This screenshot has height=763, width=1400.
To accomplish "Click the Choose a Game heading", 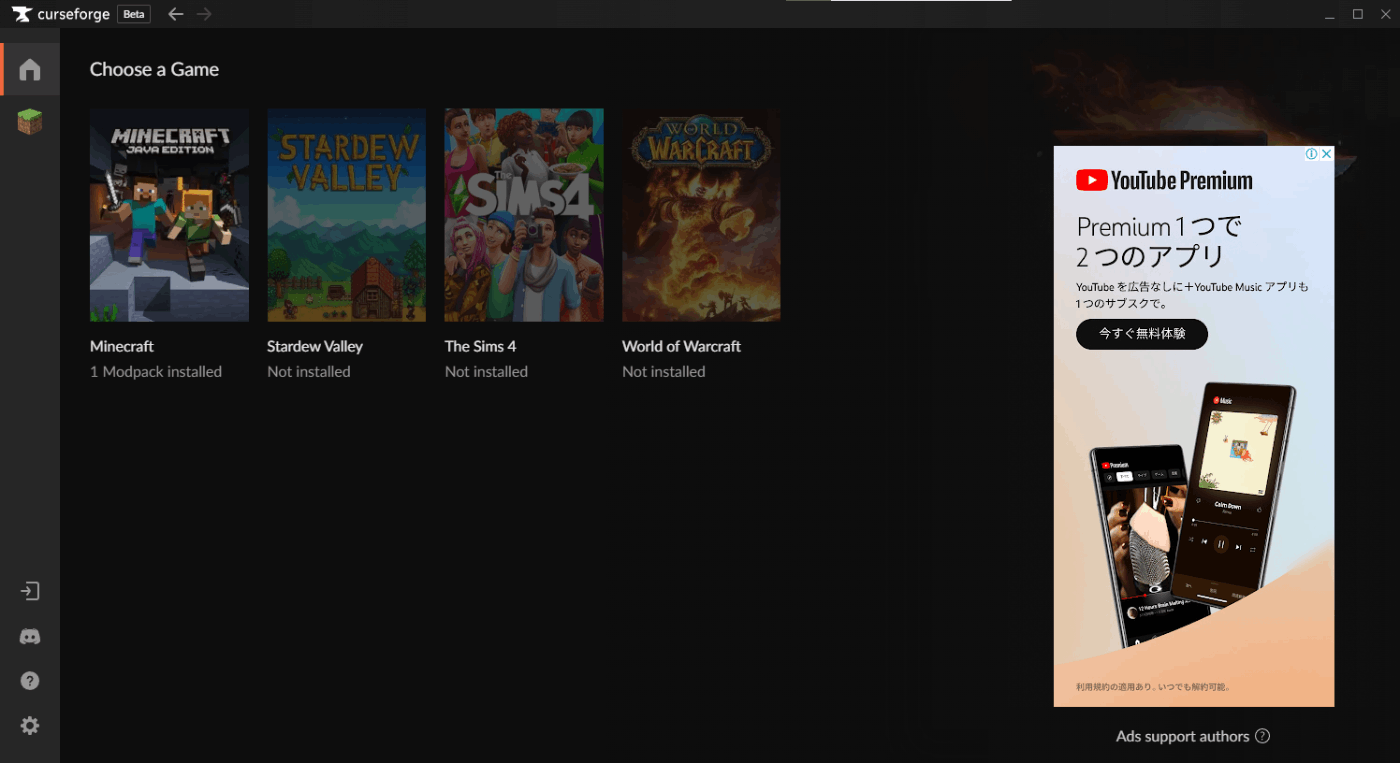I will (x=154, y=69).
